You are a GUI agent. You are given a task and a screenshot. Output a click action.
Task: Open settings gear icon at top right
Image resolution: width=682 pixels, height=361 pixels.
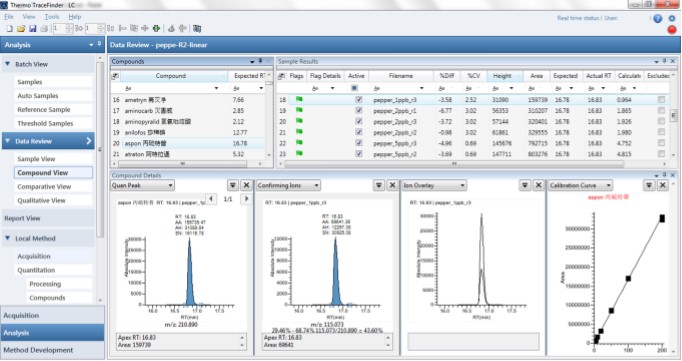(672, 18)
